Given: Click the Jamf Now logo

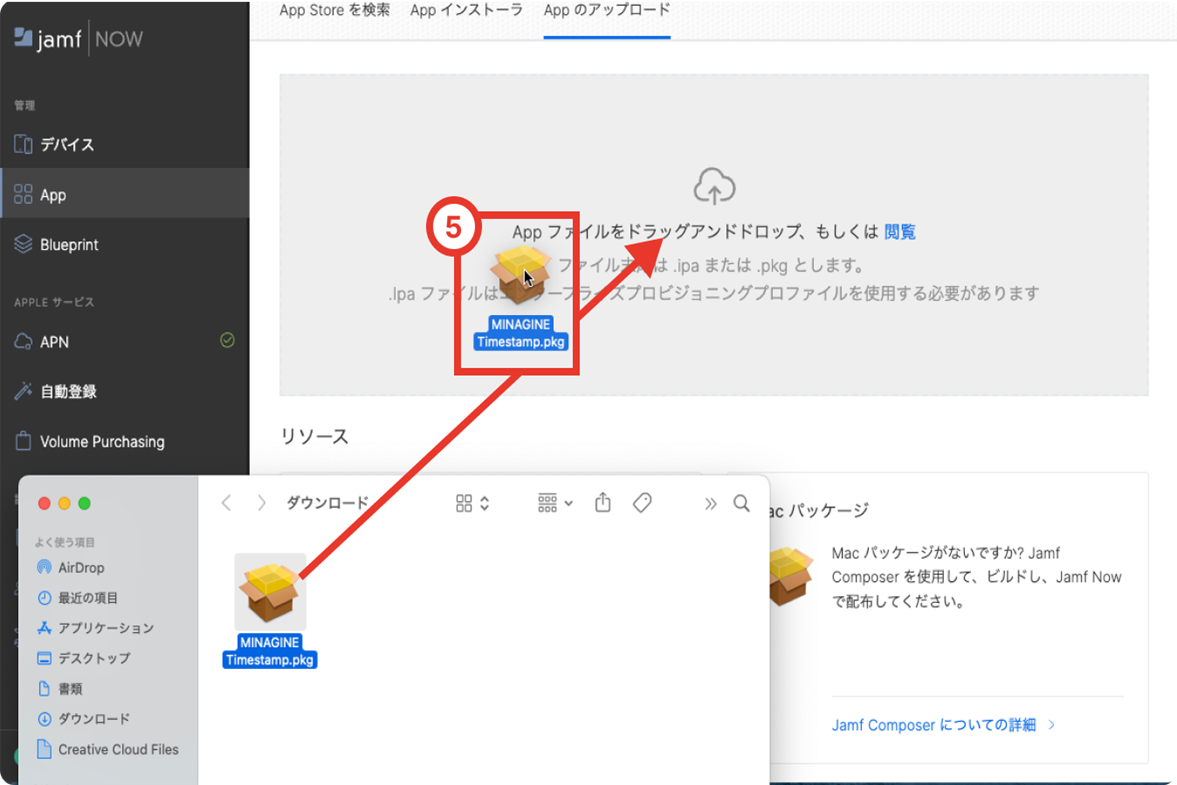Looking at the screenshot, I should coord(78,38).
